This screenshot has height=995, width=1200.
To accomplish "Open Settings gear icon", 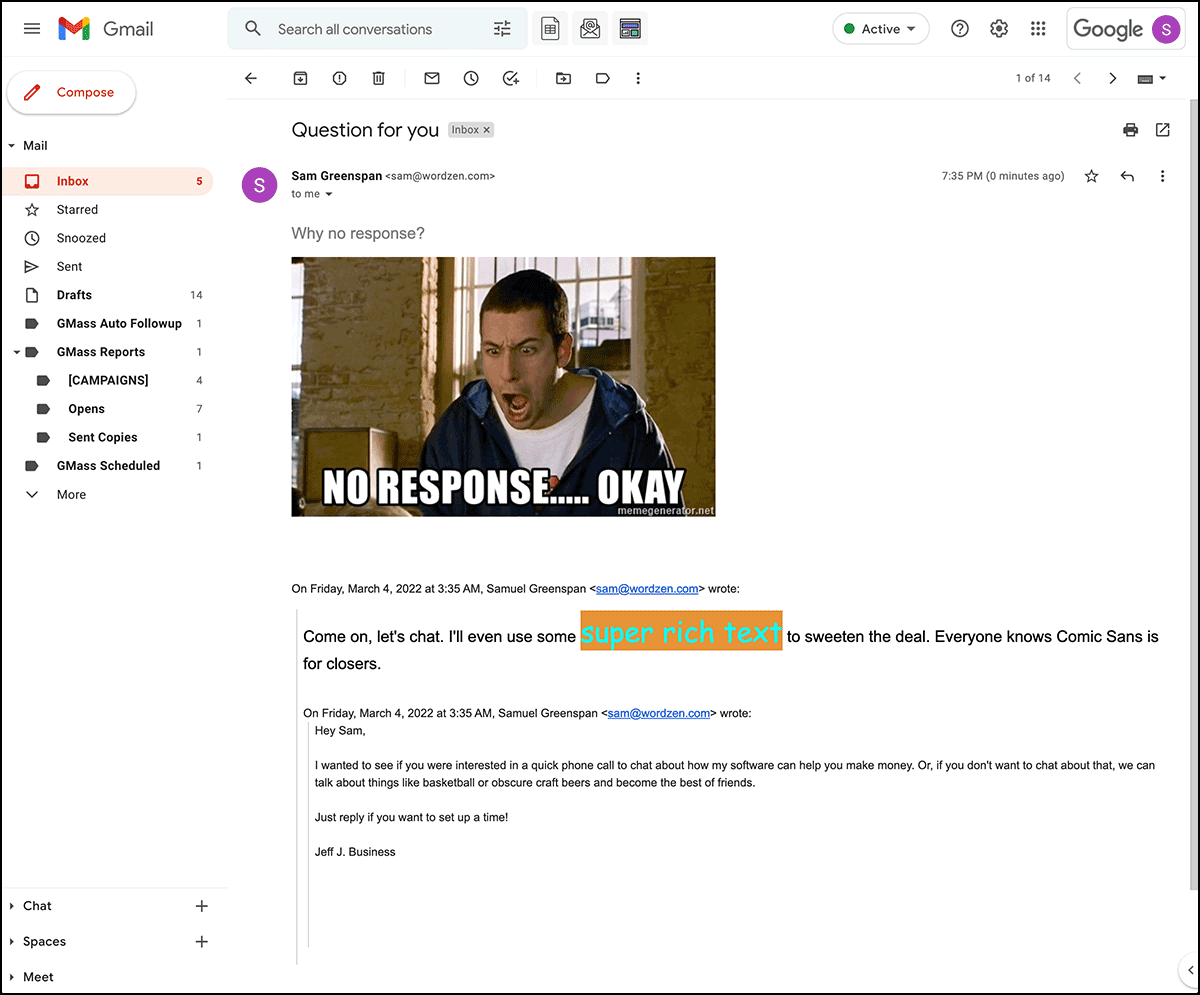I will coord(999,29).
